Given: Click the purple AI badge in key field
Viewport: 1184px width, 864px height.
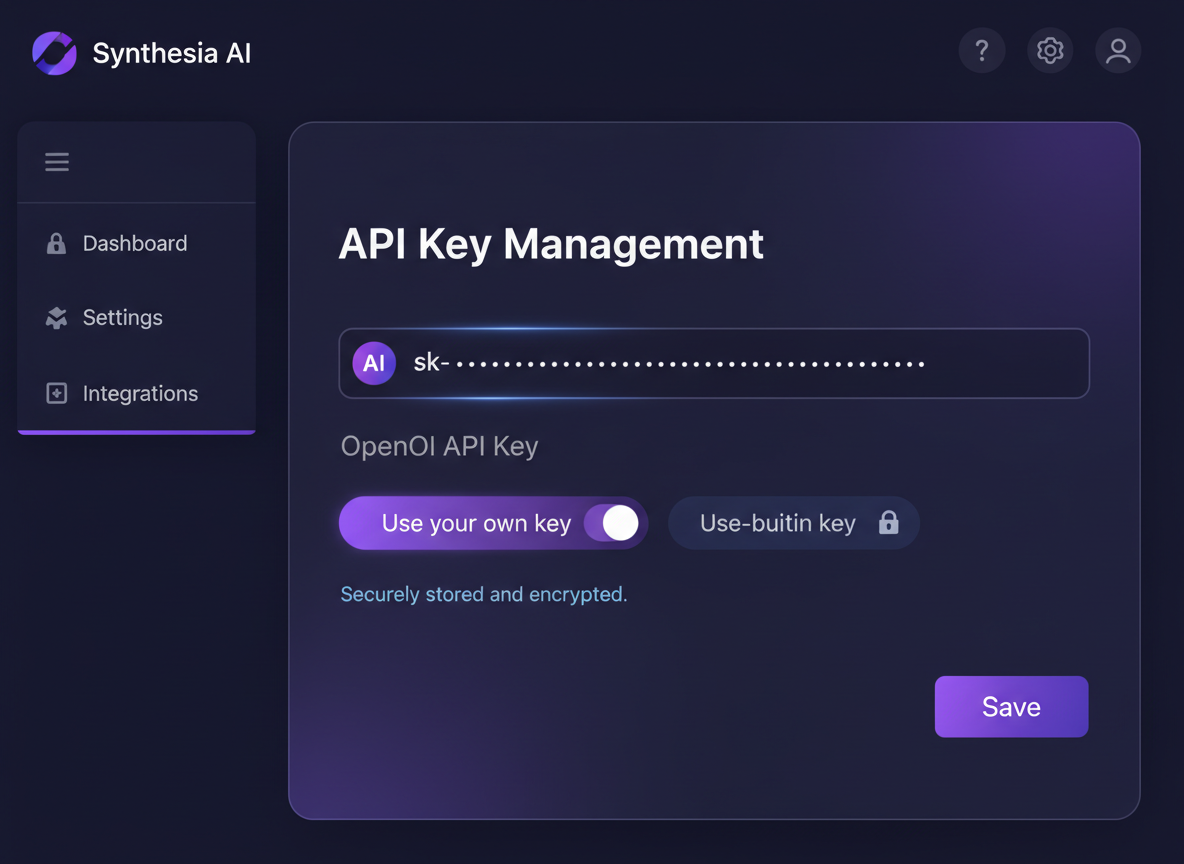Looking at the screenshot, I should [x=374, y=363].
